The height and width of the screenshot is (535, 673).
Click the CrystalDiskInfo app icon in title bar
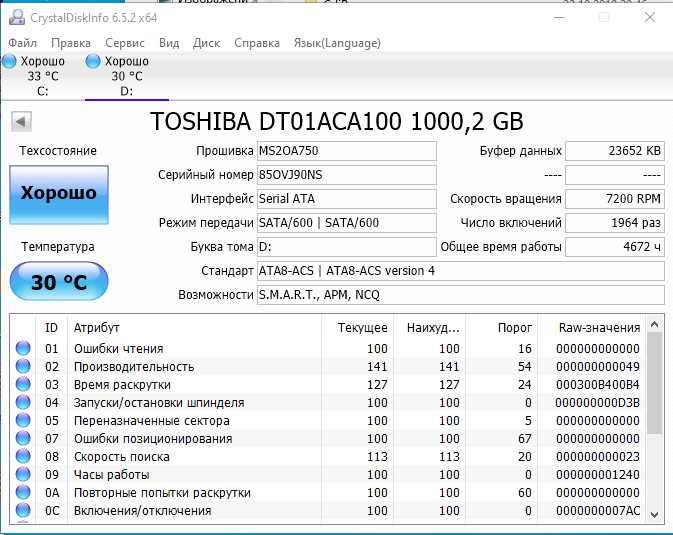tap(17, 18)
